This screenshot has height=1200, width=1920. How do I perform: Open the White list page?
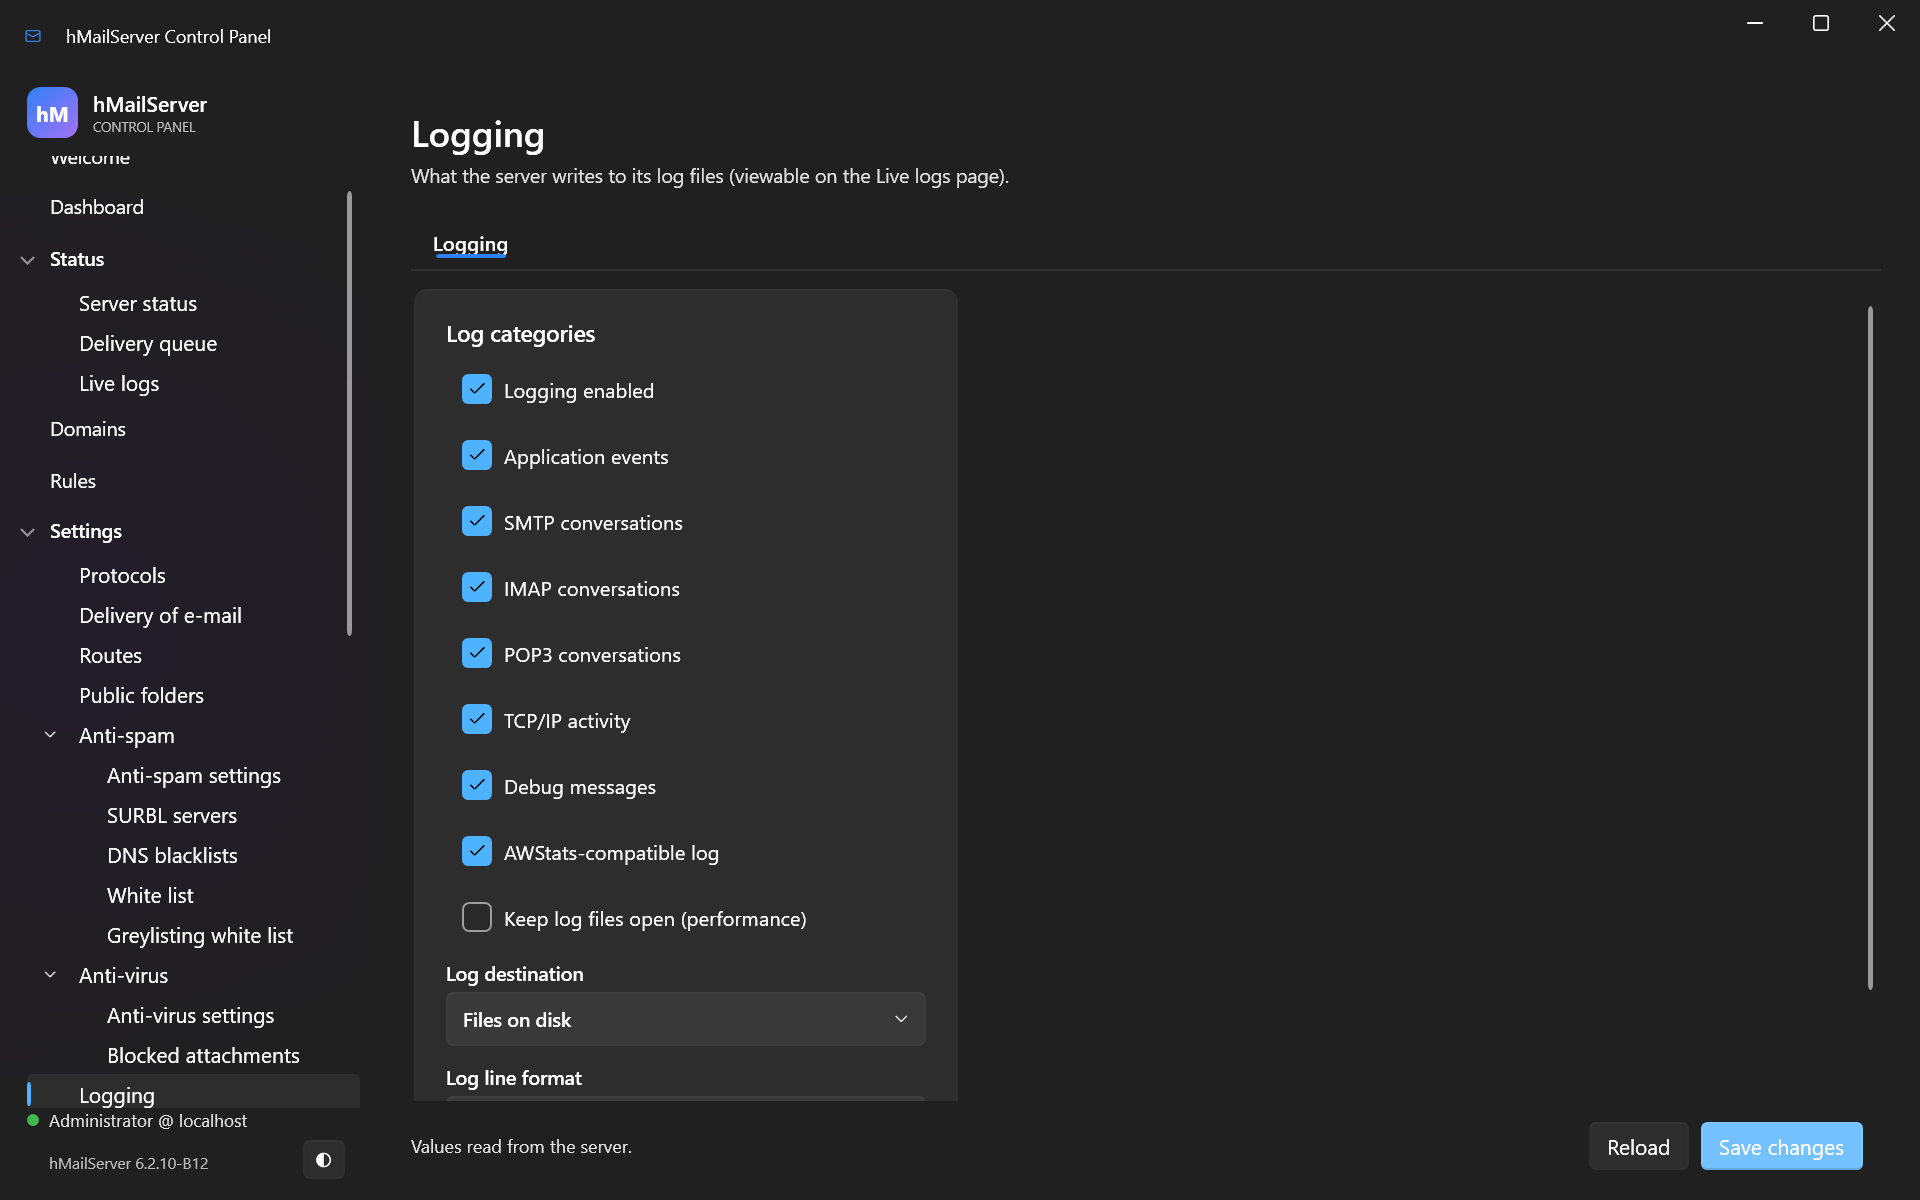tap(150, 896)
